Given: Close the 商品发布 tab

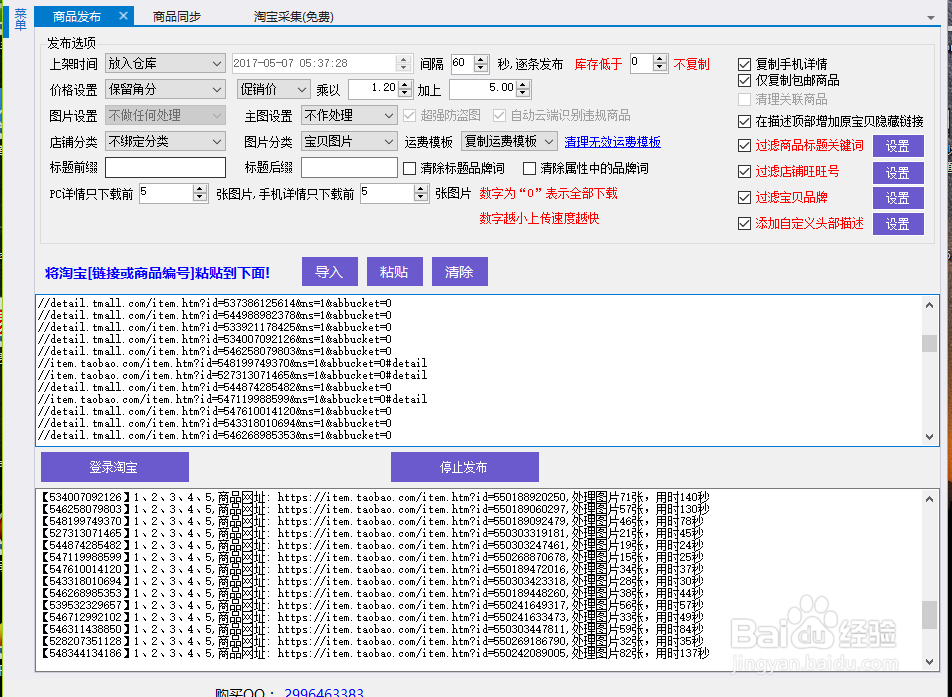Looking at the screenshot, I should pos(123,16).
